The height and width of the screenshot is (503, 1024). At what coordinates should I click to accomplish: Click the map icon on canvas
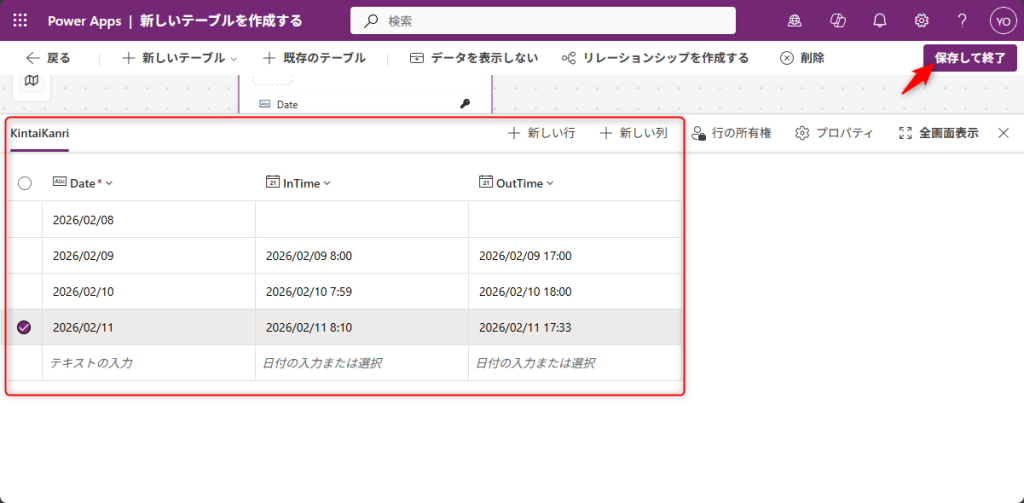[x=32, y=81]
